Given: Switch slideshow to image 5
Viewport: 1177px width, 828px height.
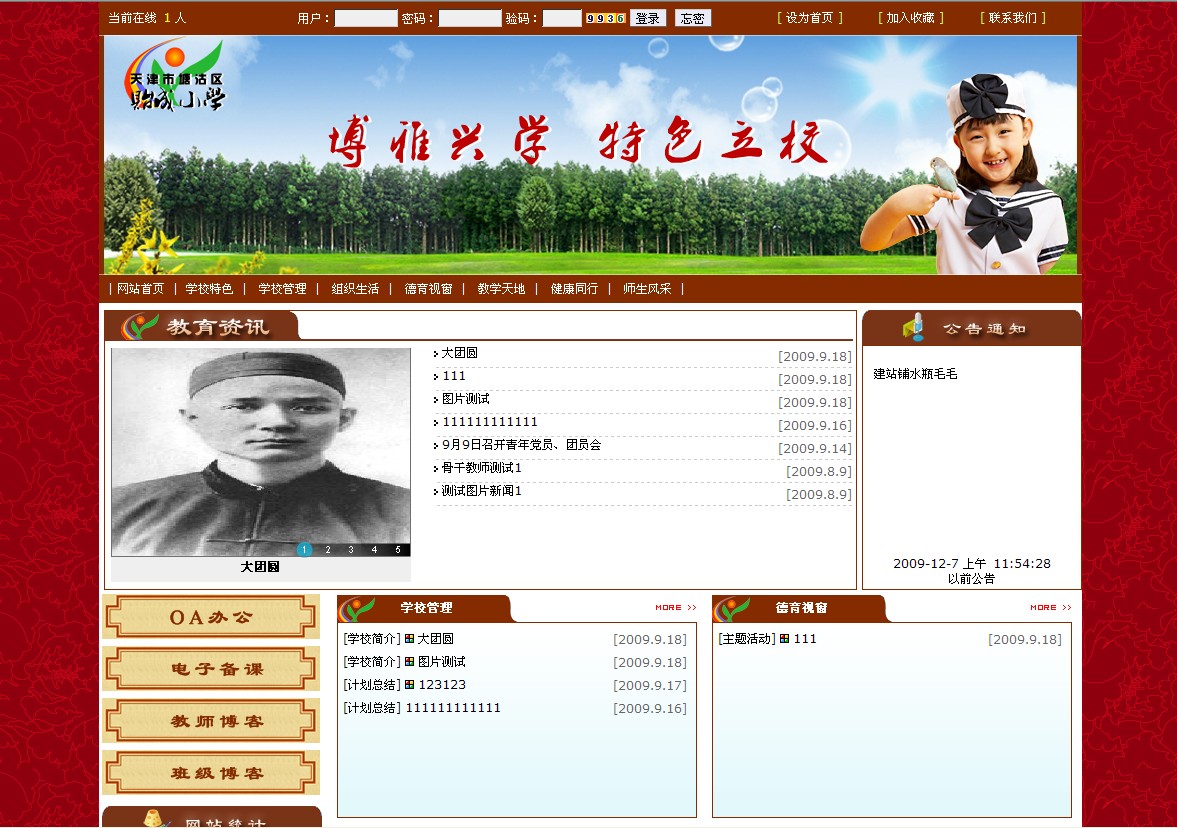Looking at the screenshot, I should pyautogui.click(x=397, y=549).
